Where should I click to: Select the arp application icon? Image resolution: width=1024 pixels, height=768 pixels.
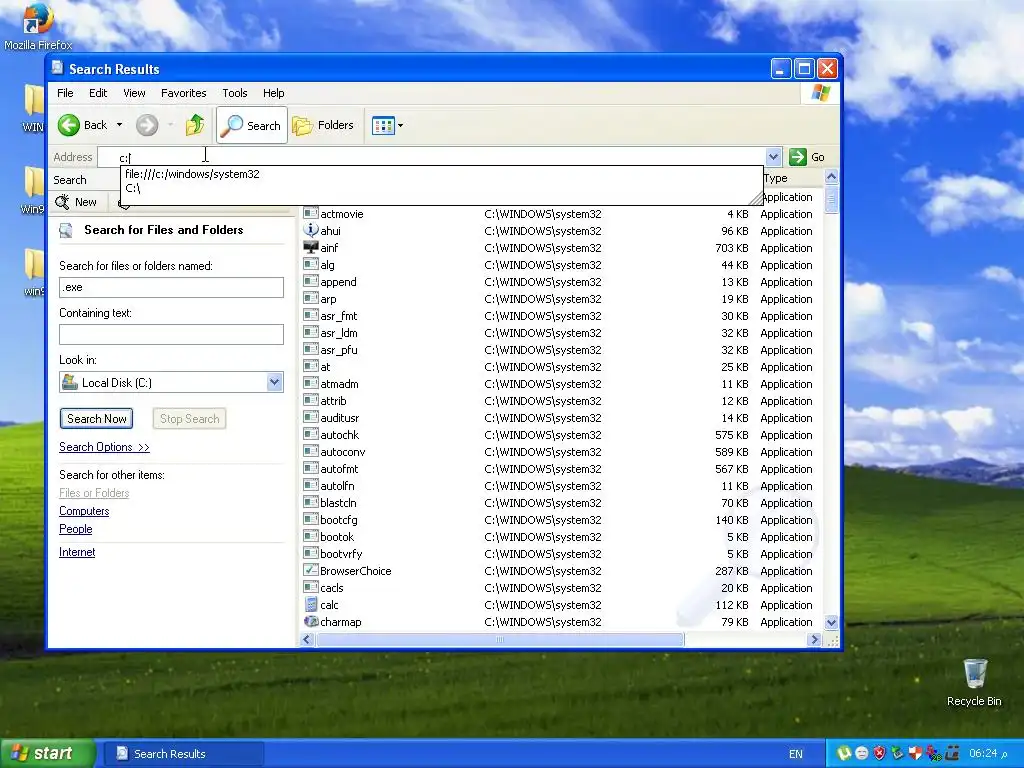[x=311, y=298]
